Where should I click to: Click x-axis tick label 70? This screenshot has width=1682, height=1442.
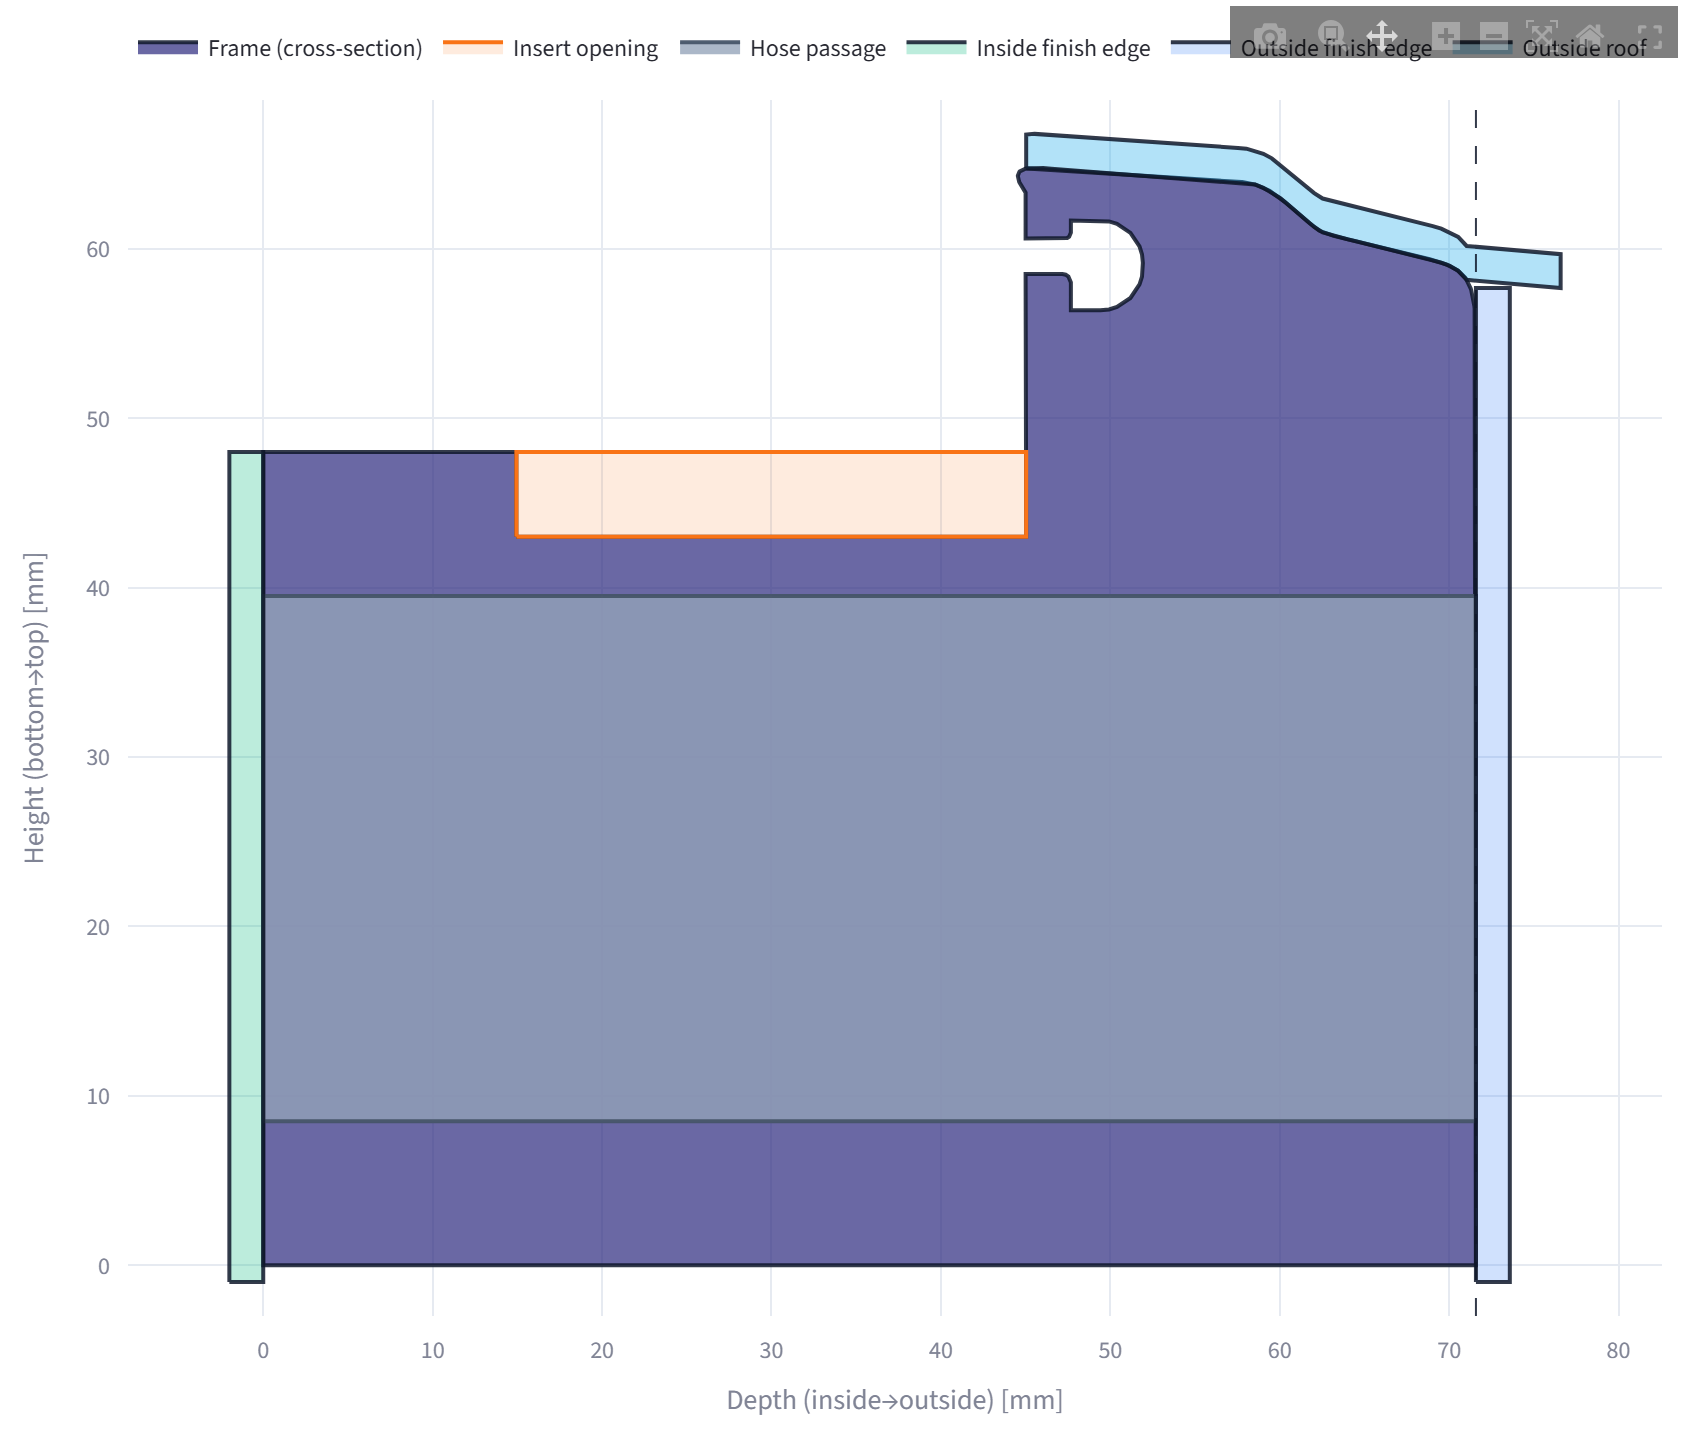(x=1449, y=1350)
